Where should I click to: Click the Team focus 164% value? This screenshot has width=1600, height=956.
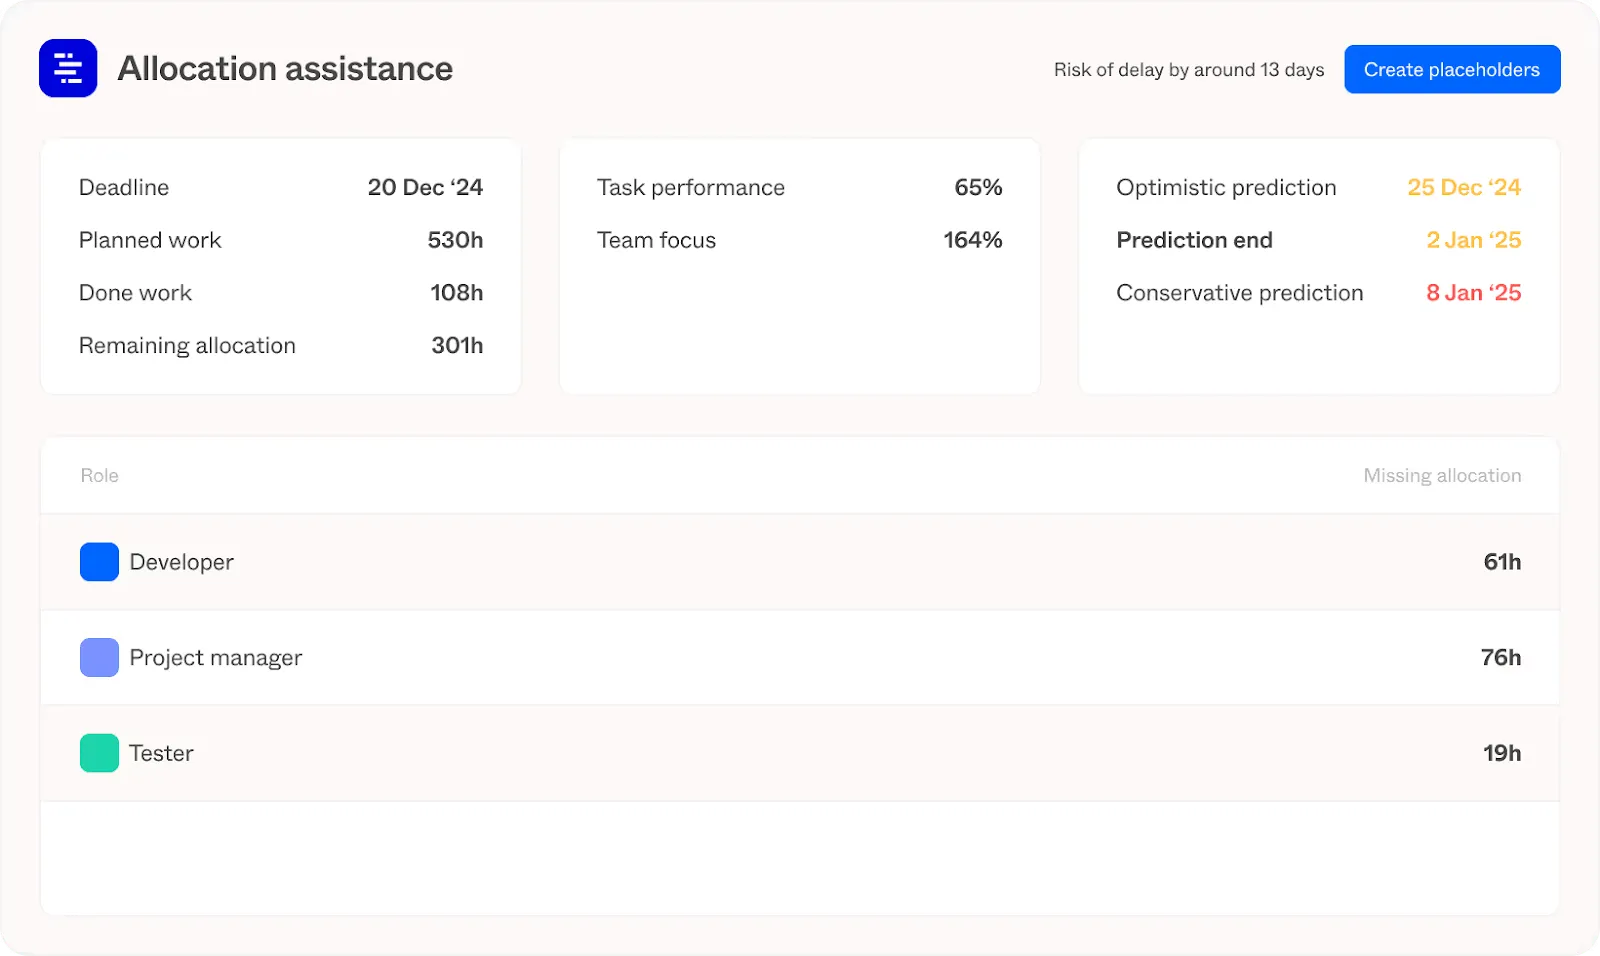[x=973, y=240]
